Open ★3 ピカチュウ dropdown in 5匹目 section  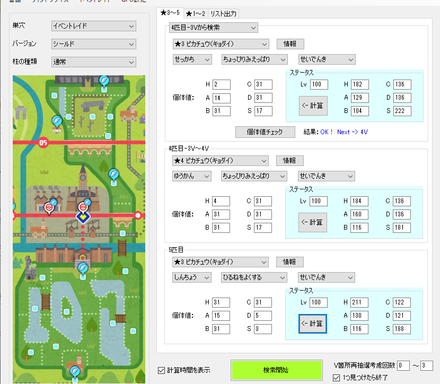point(220,262)
